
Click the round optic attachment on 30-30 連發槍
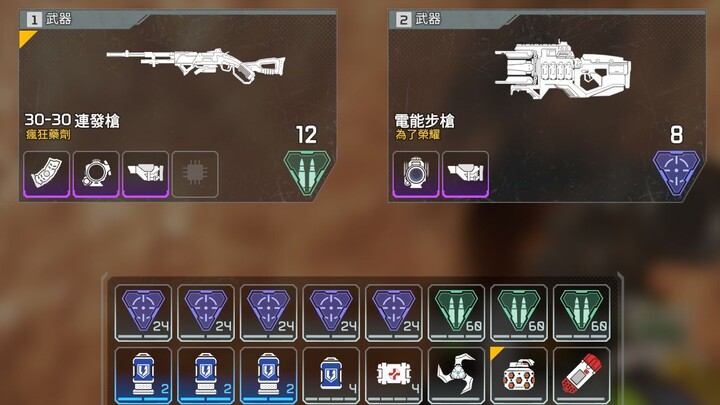pos(96,174)
